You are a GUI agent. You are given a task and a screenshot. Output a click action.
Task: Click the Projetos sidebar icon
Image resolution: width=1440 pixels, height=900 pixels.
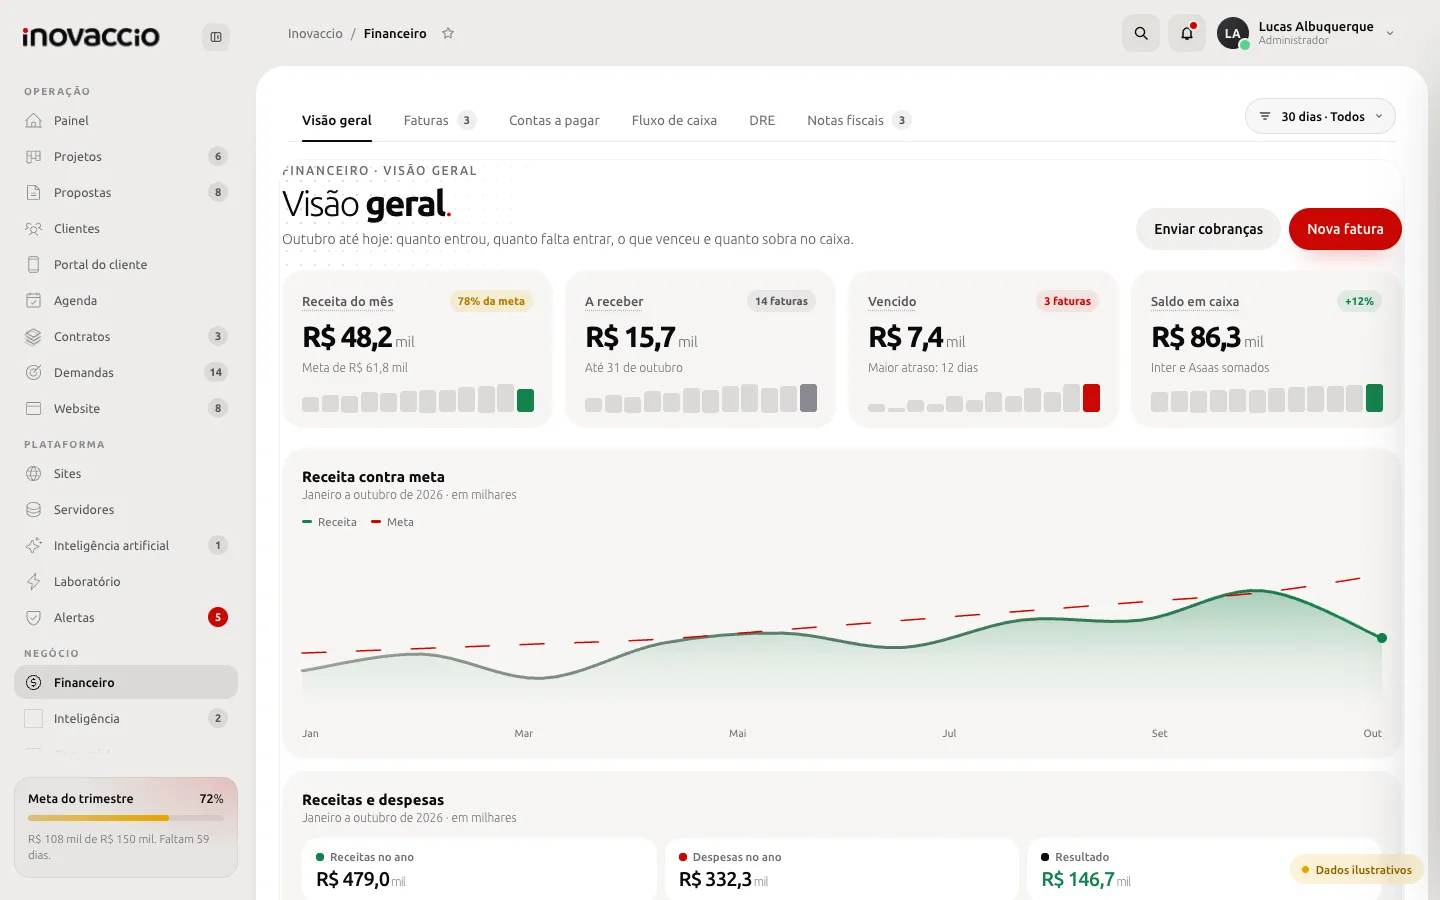(x=34, y=156)
